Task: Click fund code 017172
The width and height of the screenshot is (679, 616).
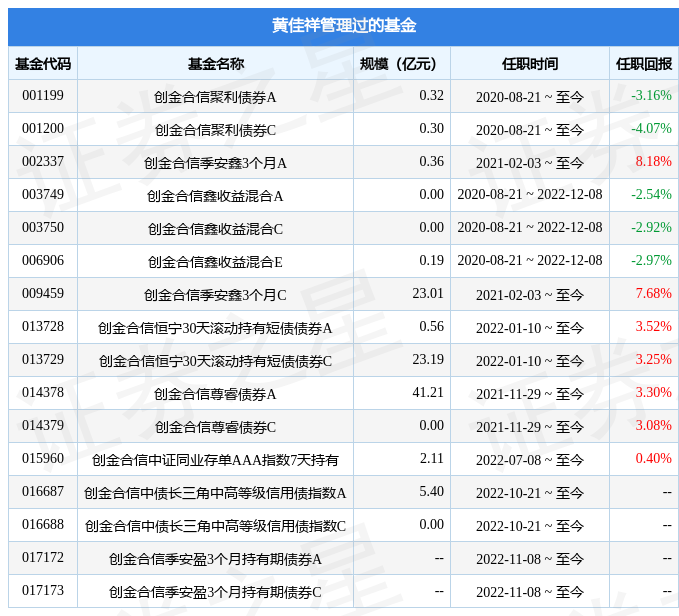Action: 43,558
